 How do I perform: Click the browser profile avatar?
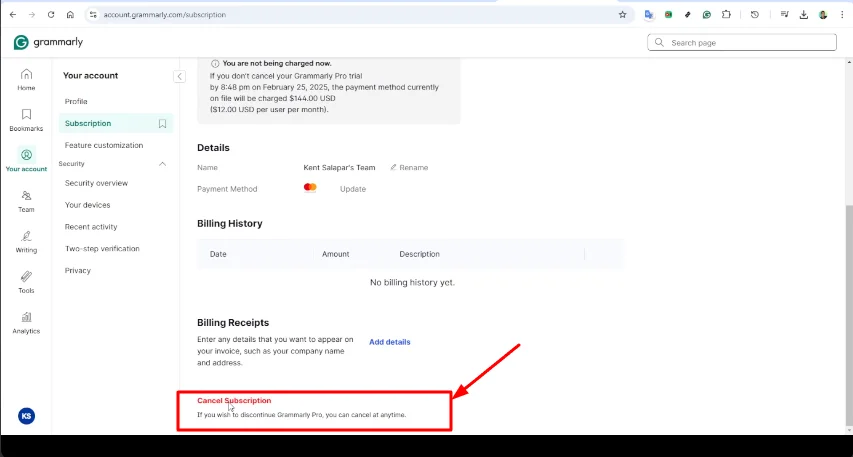click(x=823, y=15)
